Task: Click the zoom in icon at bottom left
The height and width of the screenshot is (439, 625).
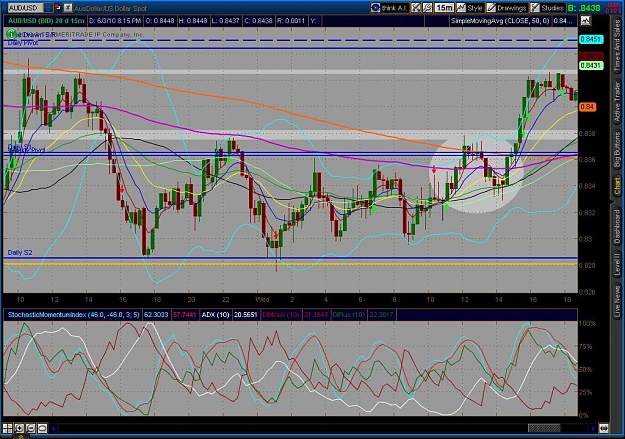Action: click(19, 429)
